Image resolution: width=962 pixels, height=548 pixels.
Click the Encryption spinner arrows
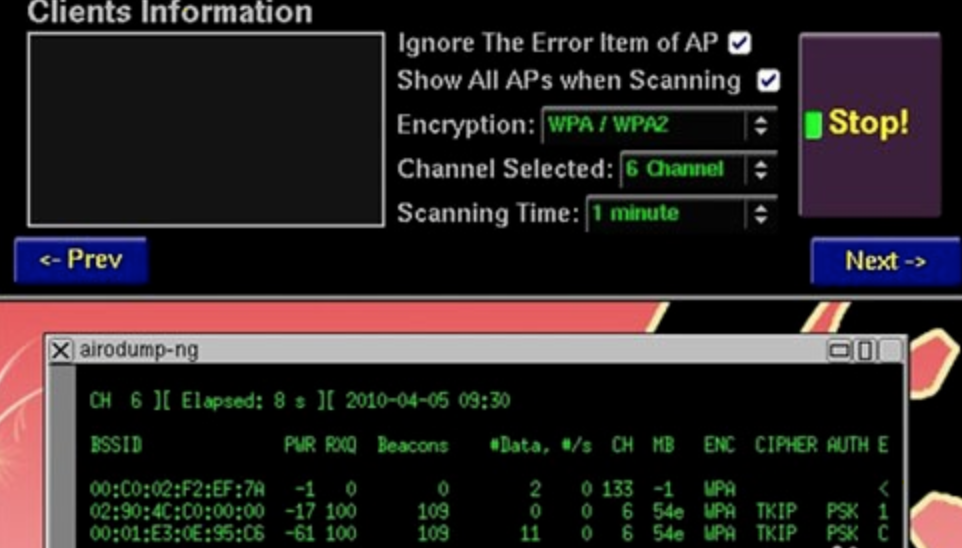pos(761,125)
